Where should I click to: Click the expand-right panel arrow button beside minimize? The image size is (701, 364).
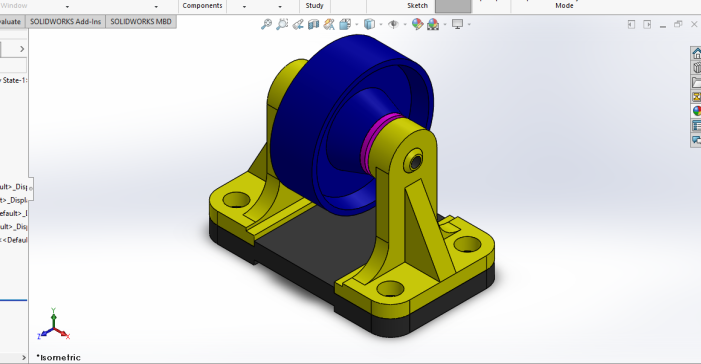[x=647, y=25]
